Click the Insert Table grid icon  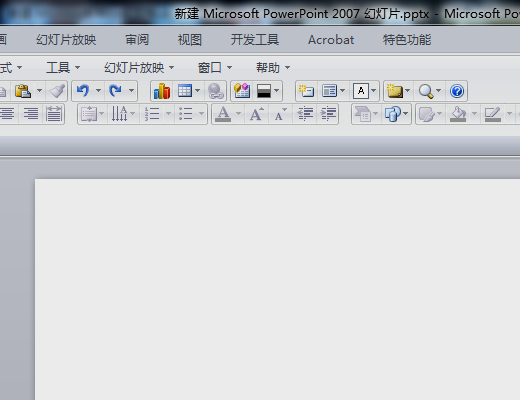(185, 91)
